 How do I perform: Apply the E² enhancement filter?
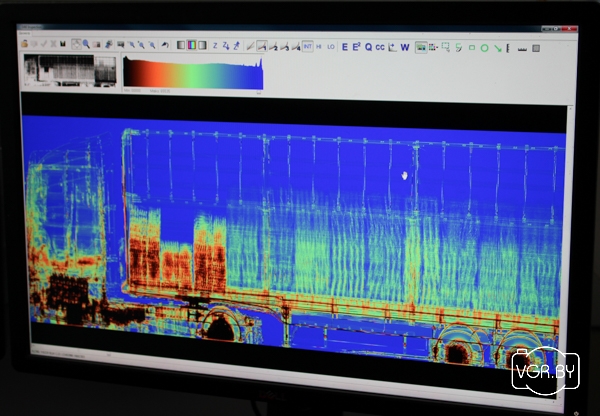(356, 46)
